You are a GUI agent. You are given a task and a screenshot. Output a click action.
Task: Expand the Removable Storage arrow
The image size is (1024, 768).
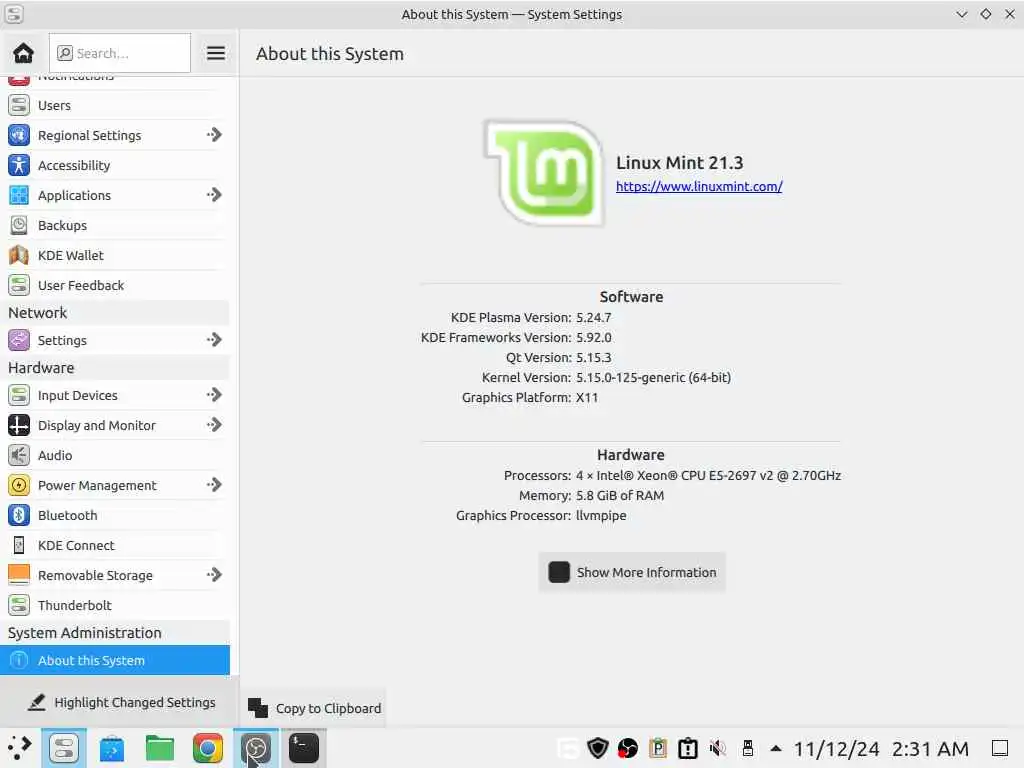coord(214,575)
